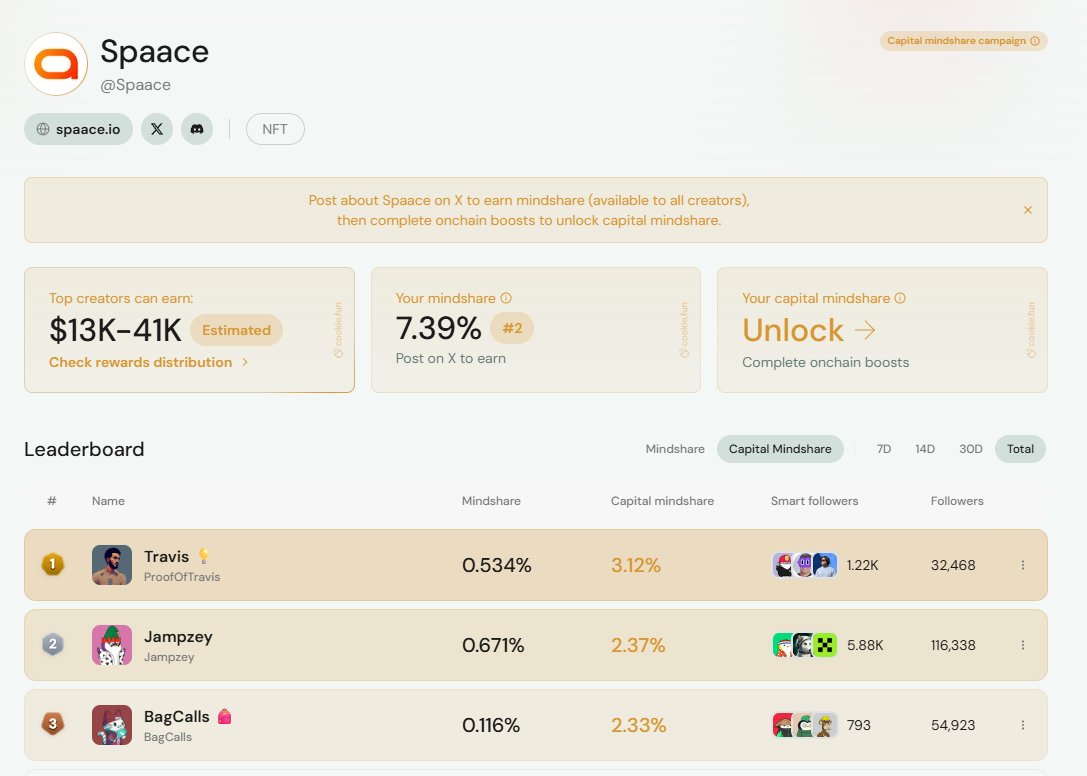1087x776 pixels.
Task: Click the silver rank 2 medal
Action: coord(53,645)
